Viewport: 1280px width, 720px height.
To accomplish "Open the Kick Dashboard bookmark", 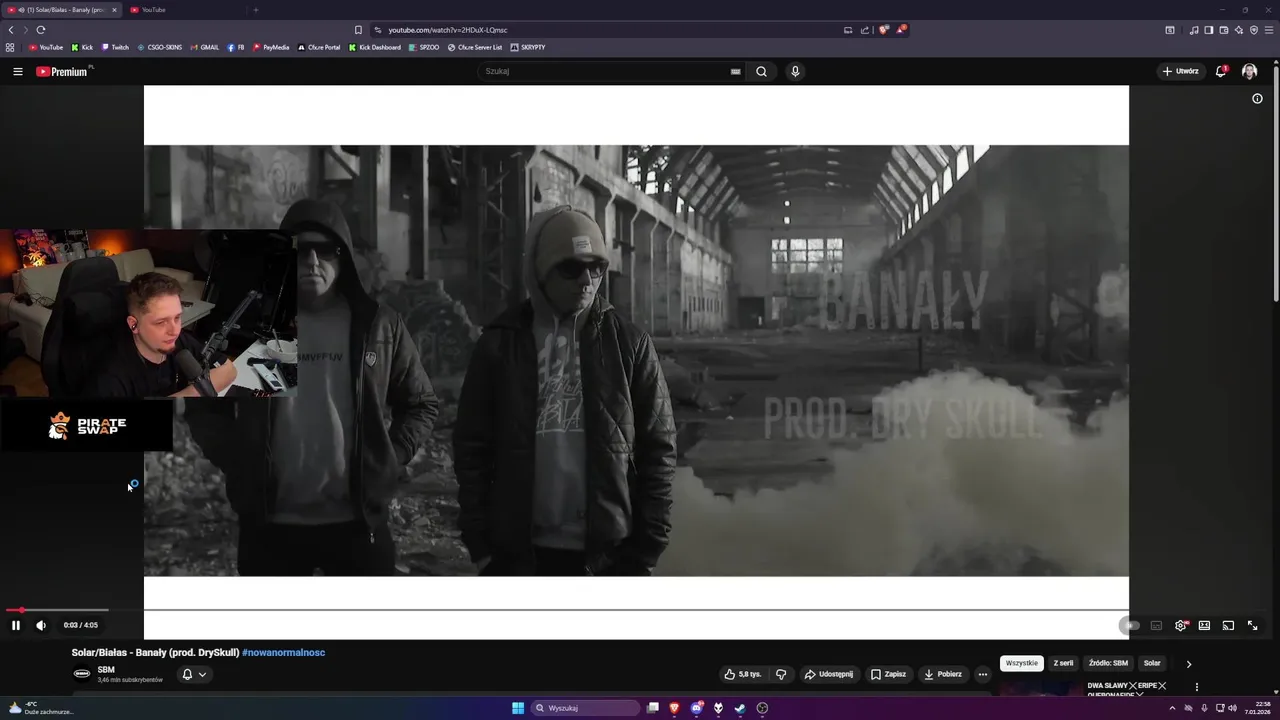I will tap(375, 47).
